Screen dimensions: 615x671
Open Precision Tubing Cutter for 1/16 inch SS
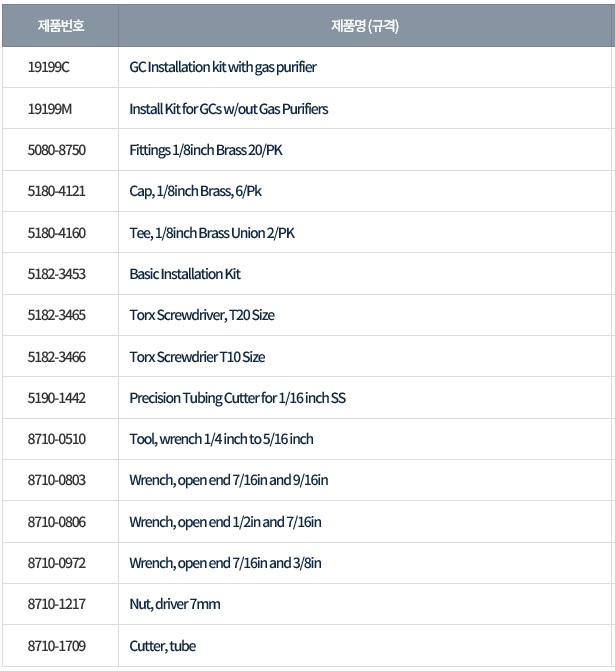pos(238,398)
